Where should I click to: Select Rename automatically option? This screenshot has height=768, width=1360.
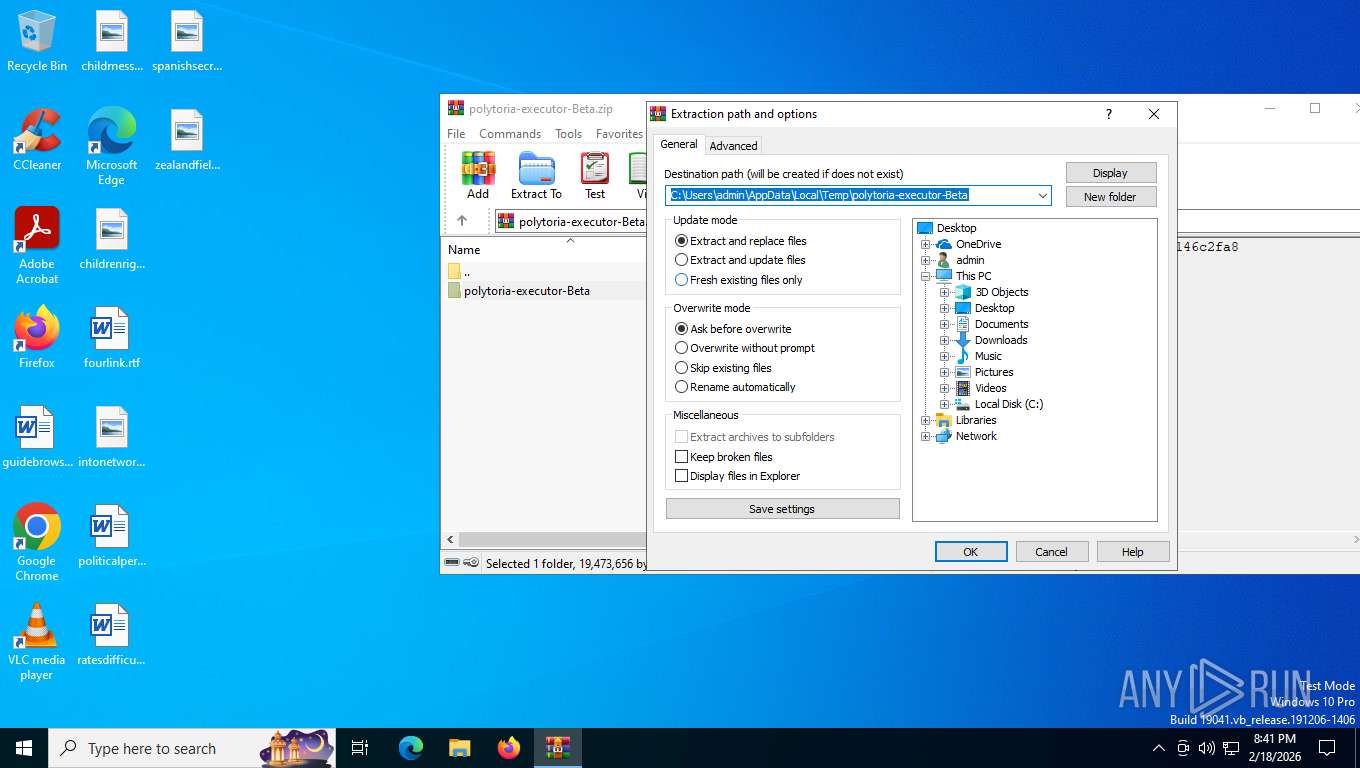pos(735,387)
